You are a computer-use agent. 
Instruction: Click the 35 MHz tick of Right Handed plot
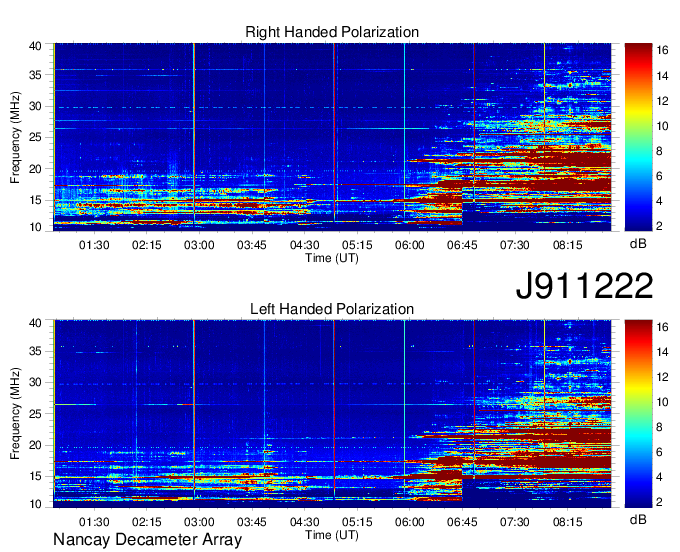point(36,75)
